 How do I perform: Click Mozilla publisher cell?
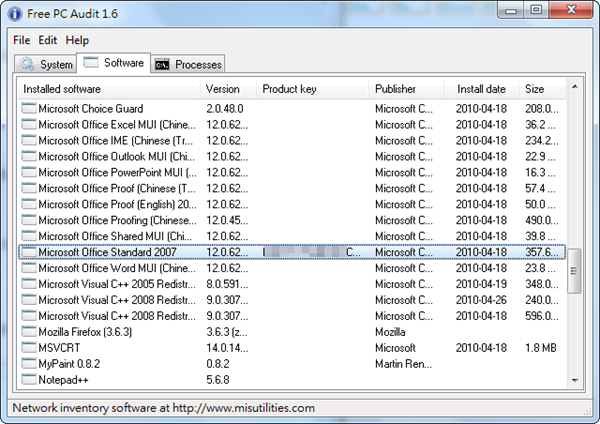tap(390, 332)
